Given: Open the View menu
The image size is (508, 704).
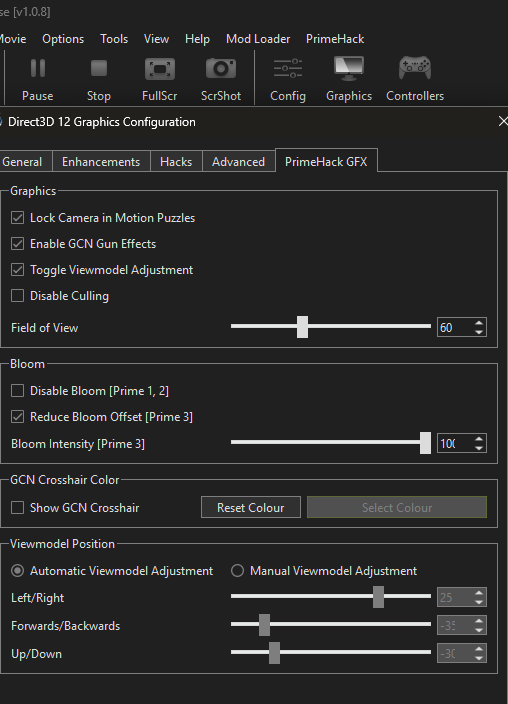Looking at the screenshot, I should click(156, 39).
